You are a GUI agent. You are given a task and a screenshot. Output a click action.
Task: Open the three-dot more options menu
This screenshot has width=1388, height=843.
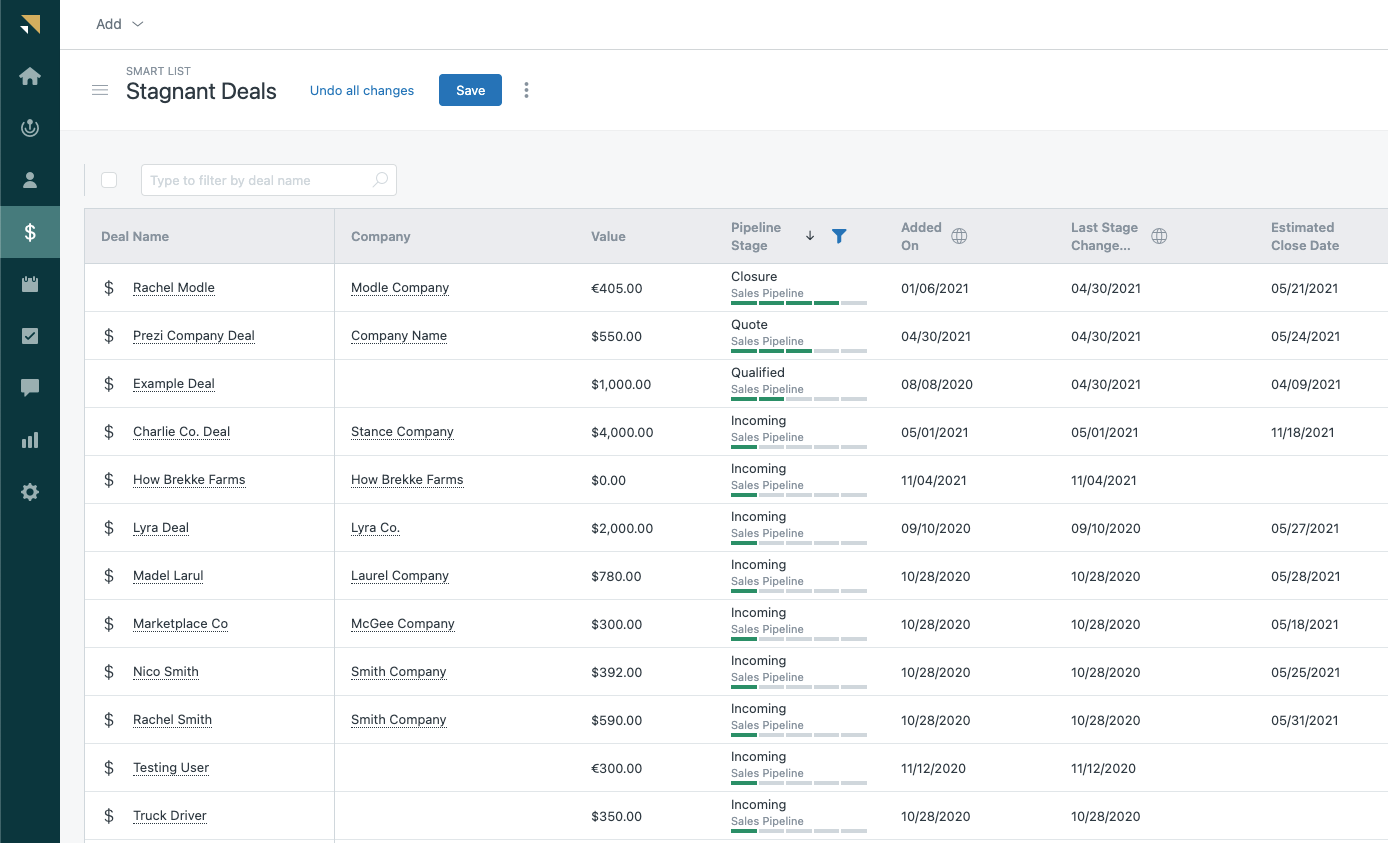click(526, 90)
